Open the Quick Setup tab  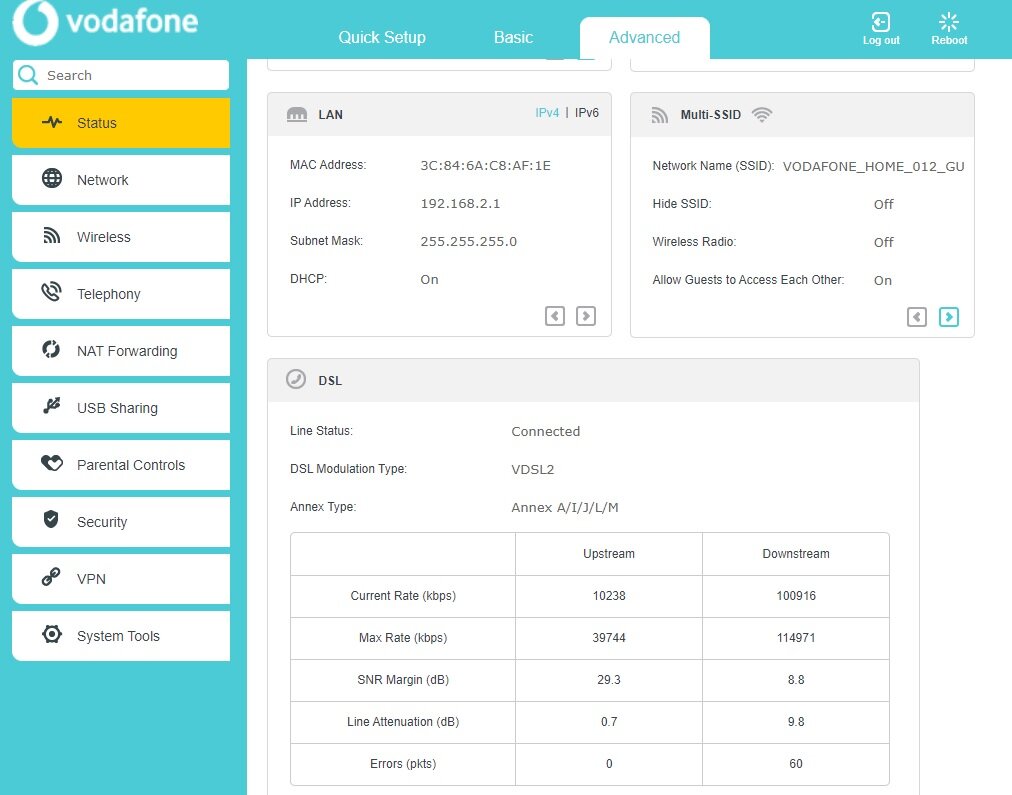pos(382,37)
